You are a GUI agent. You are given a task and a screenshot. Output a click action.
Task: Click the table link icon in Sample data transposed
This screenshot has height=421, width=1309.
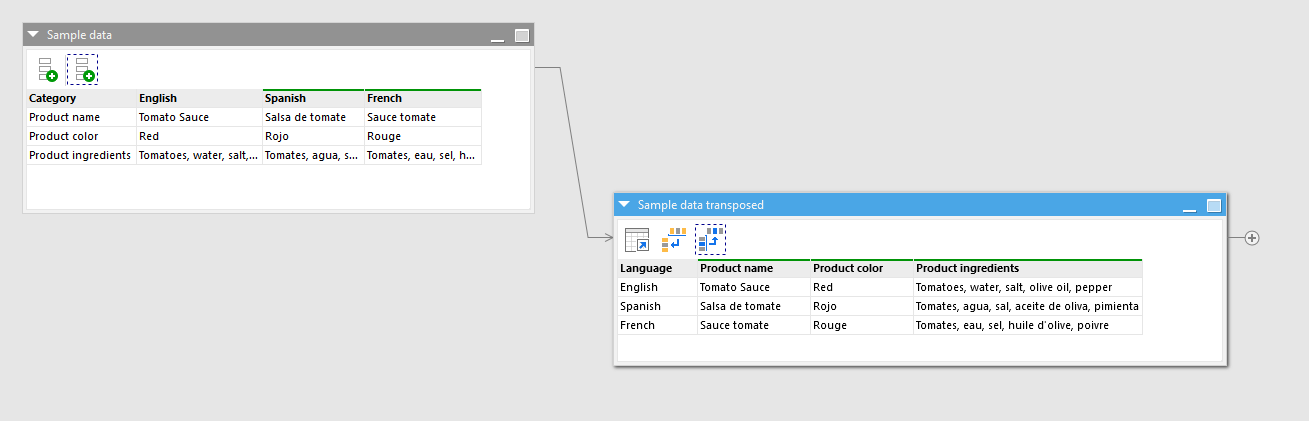637,240
